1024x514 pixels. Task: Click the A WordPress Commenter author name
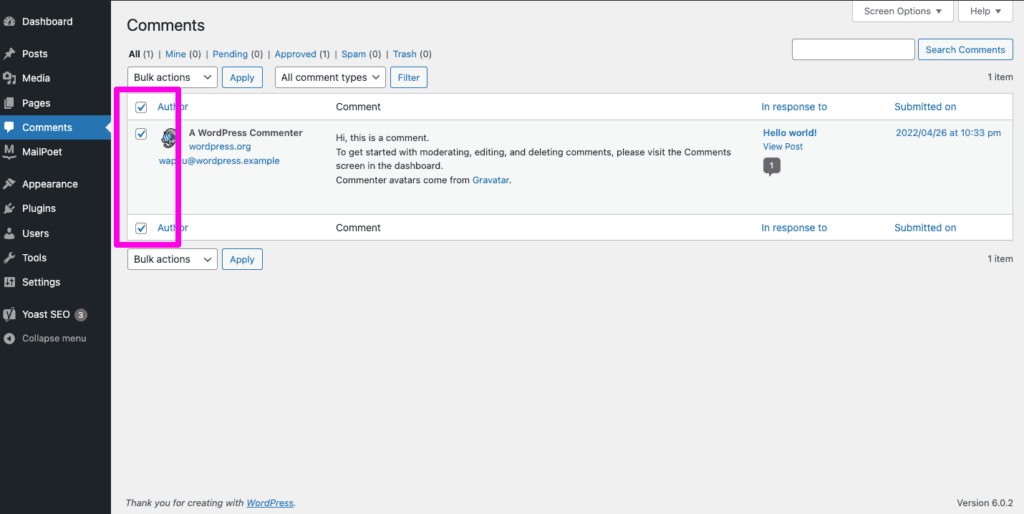point(246,133)
